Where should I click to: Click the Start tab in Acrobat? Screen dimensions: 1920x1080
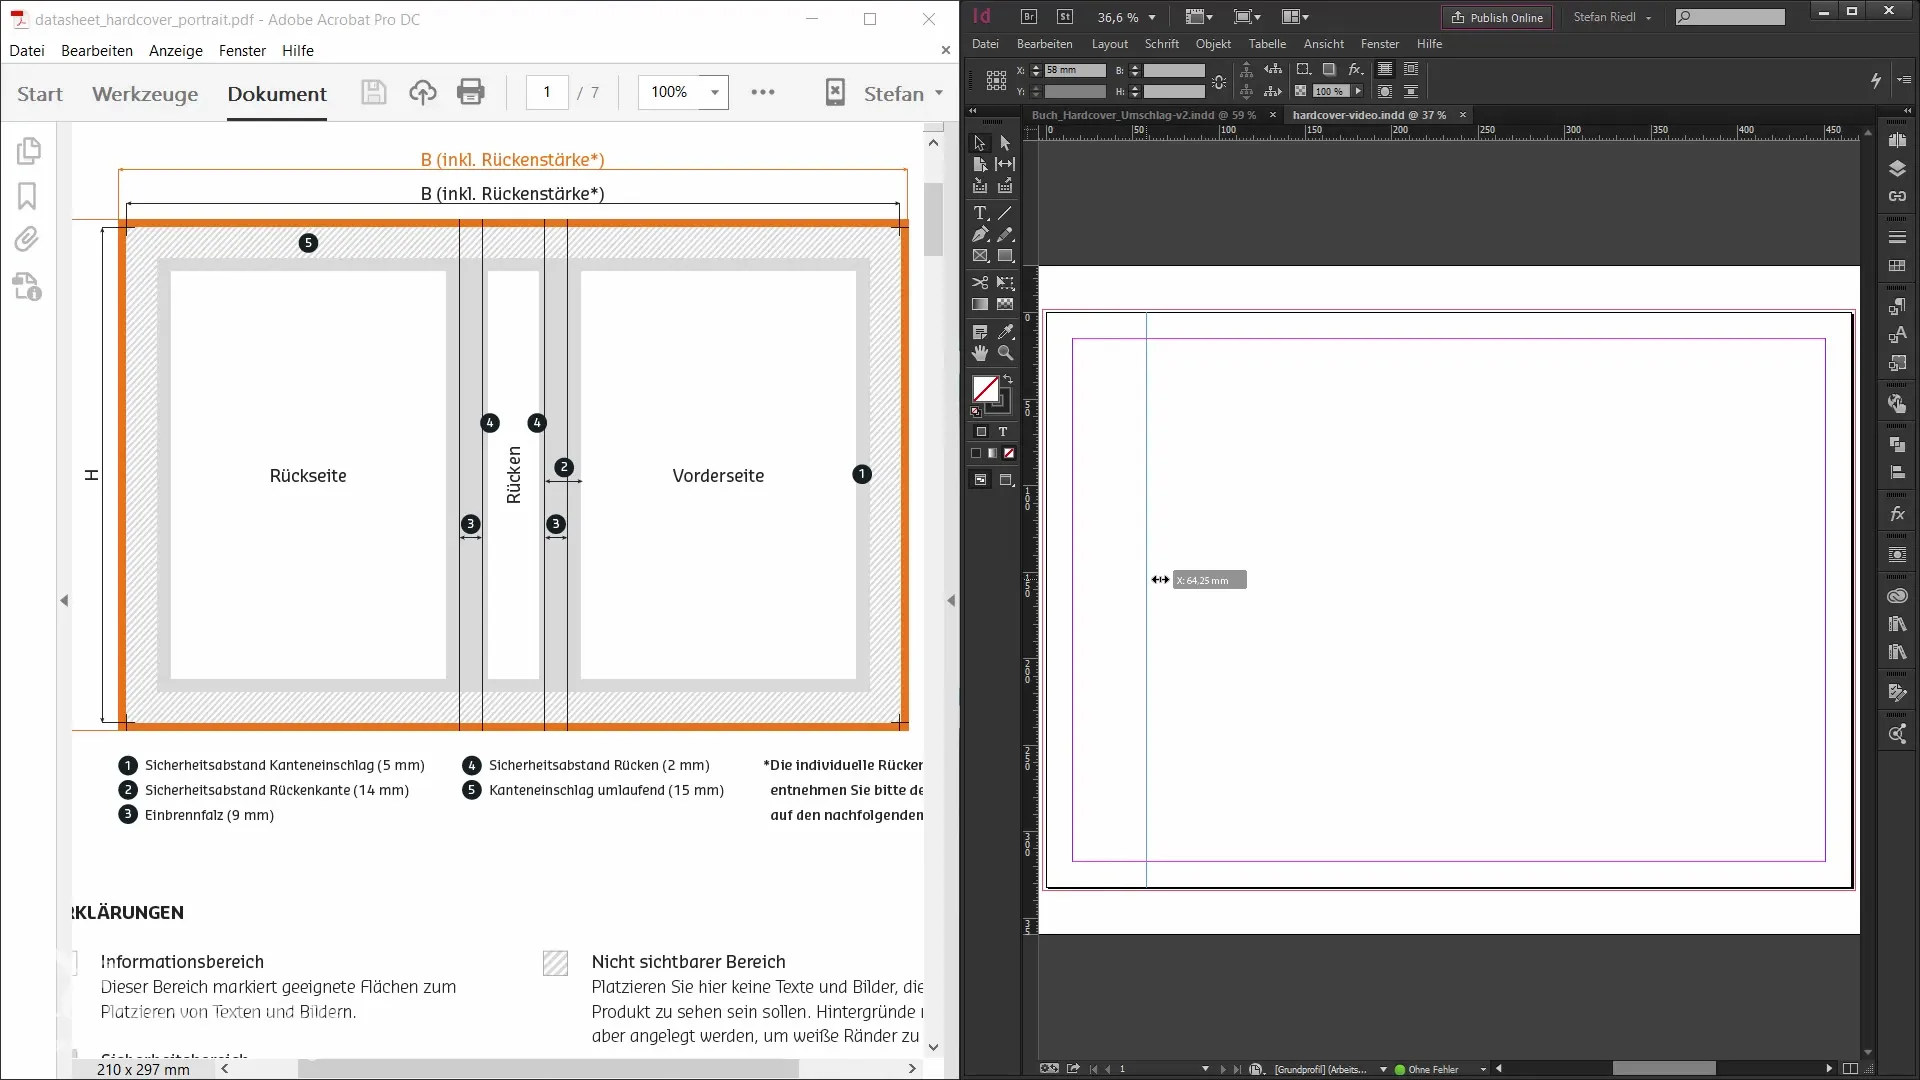[x=40, y=94]
